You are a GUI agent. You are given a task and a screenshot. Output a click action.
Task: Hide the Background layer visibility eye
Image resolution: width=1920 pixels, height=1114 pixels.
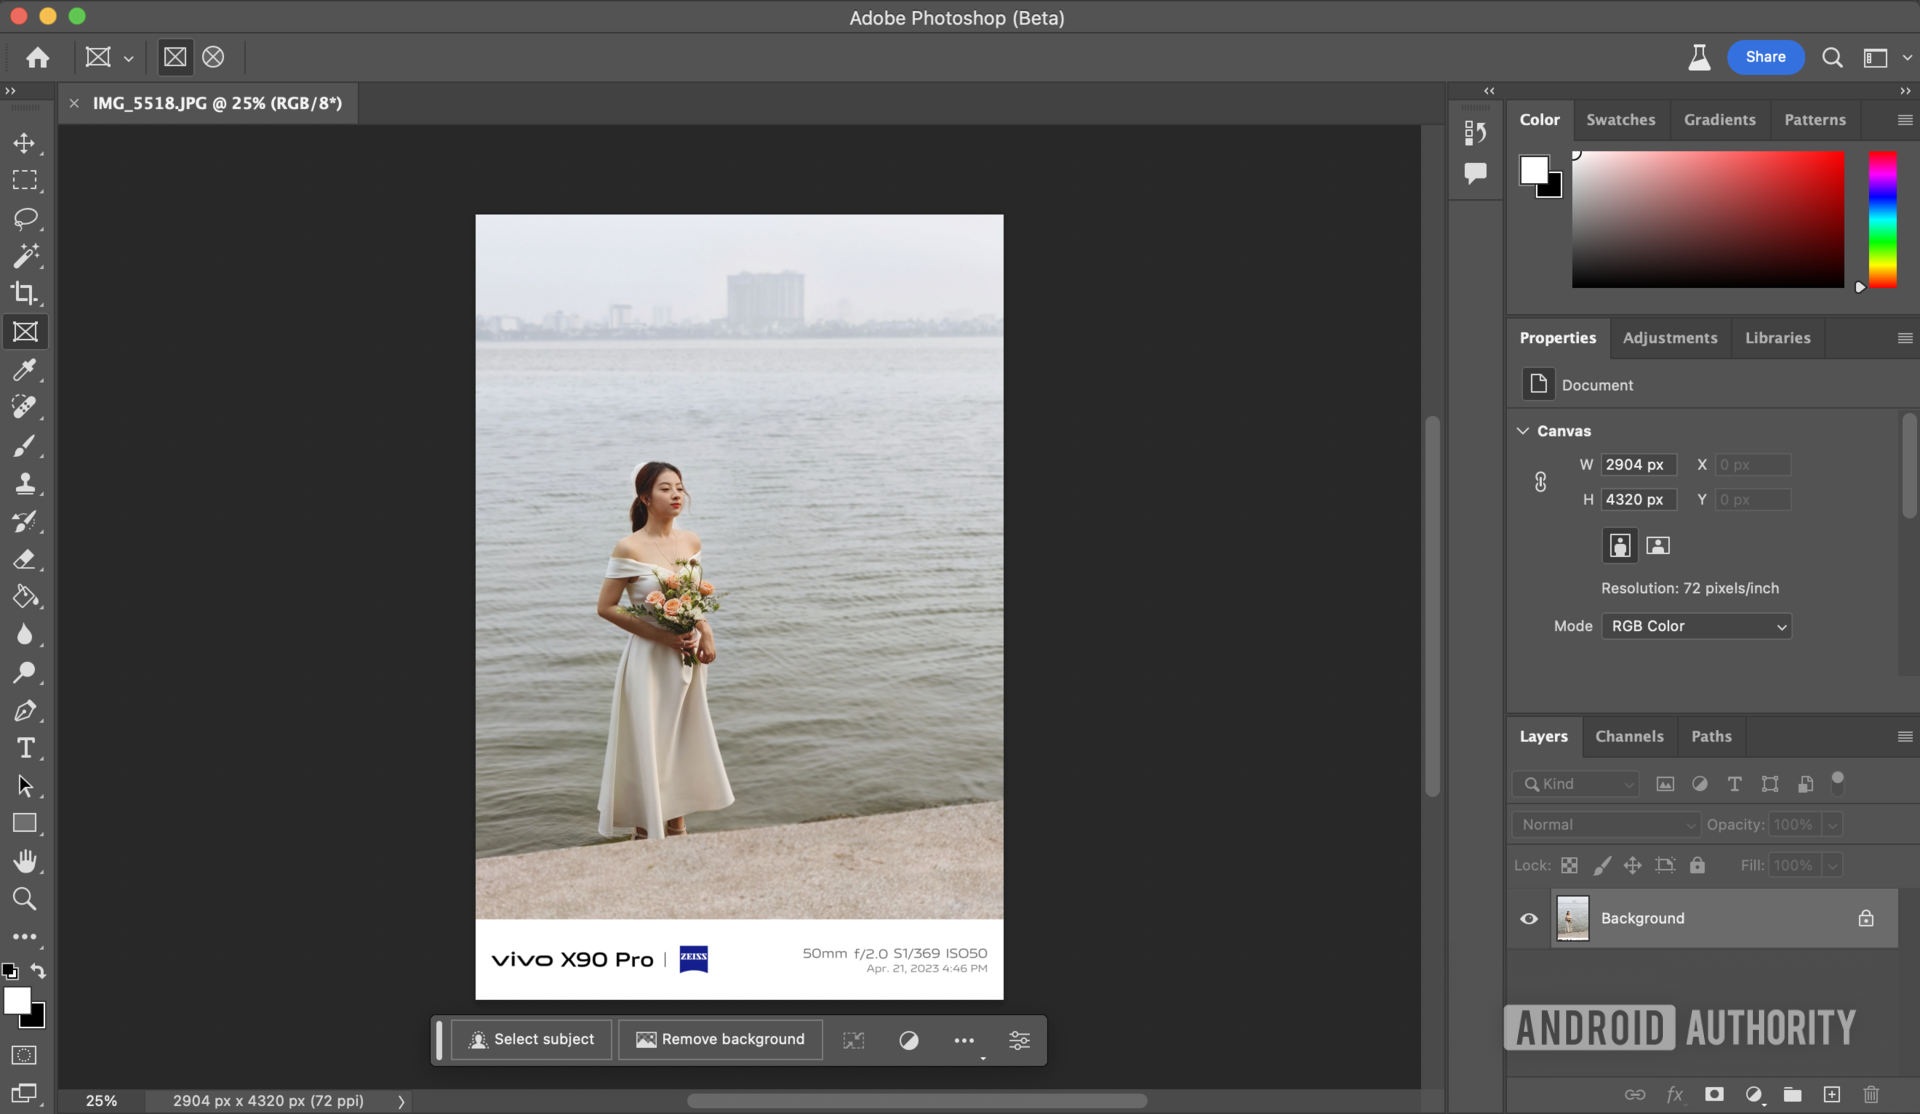pos(1529,918)
